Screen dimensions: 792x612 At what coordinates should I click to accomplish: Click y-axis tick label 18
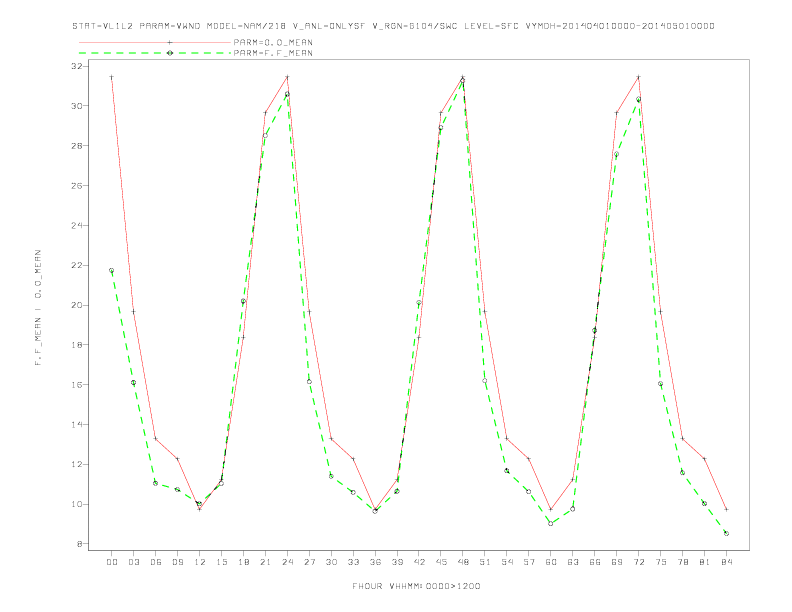tap(77, 345)
